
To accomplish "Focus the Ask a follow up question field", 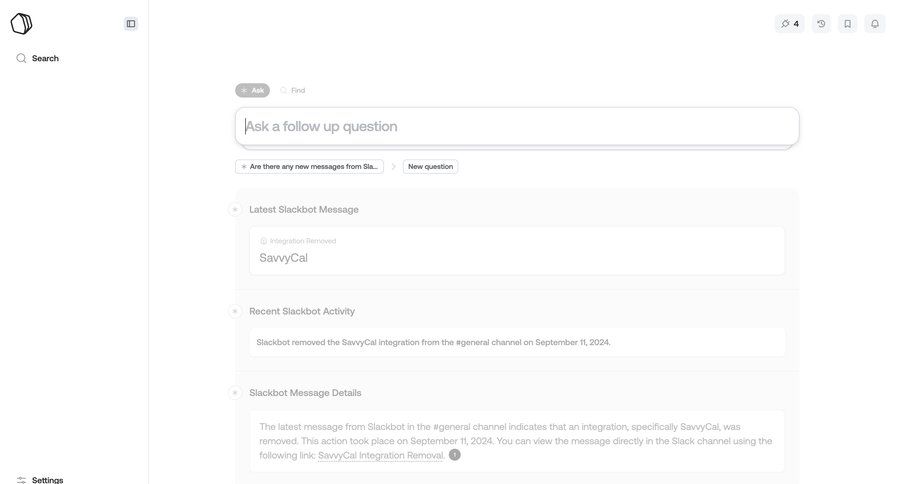I will [x=517, y=126].
